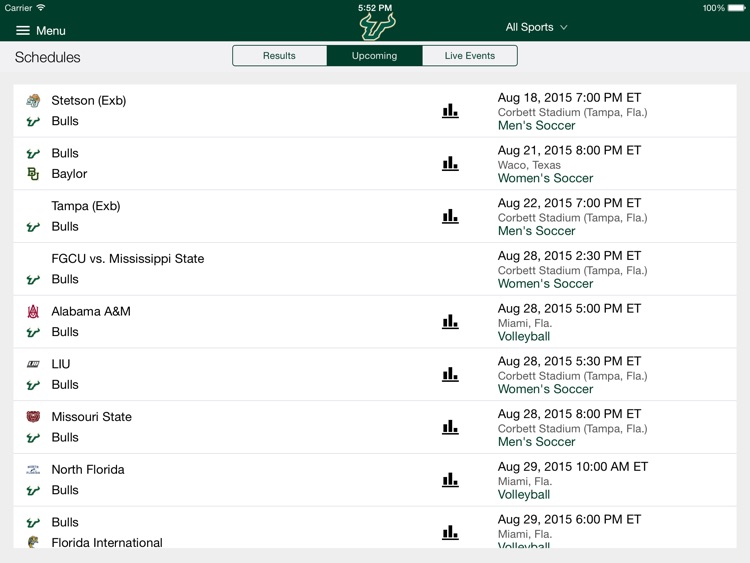Tap Bulls logo in FGCU vs. Mississippi State row

click(33, 279)
